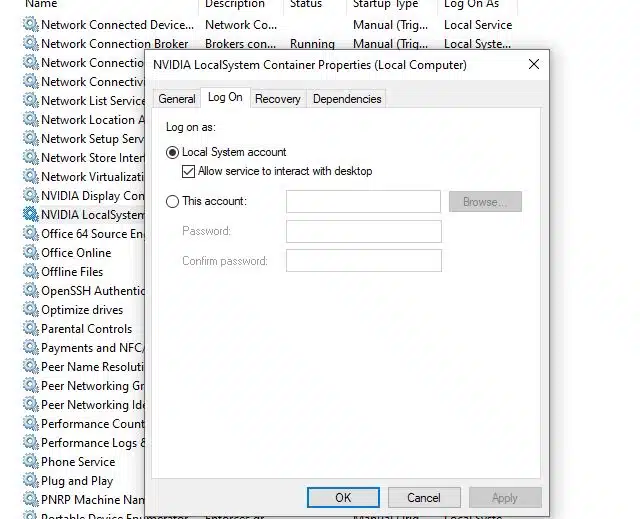The width and height of the screenshot is (640, 519).
Task: Click gear icon beside Performance Counter service
Action: (31, 424)
